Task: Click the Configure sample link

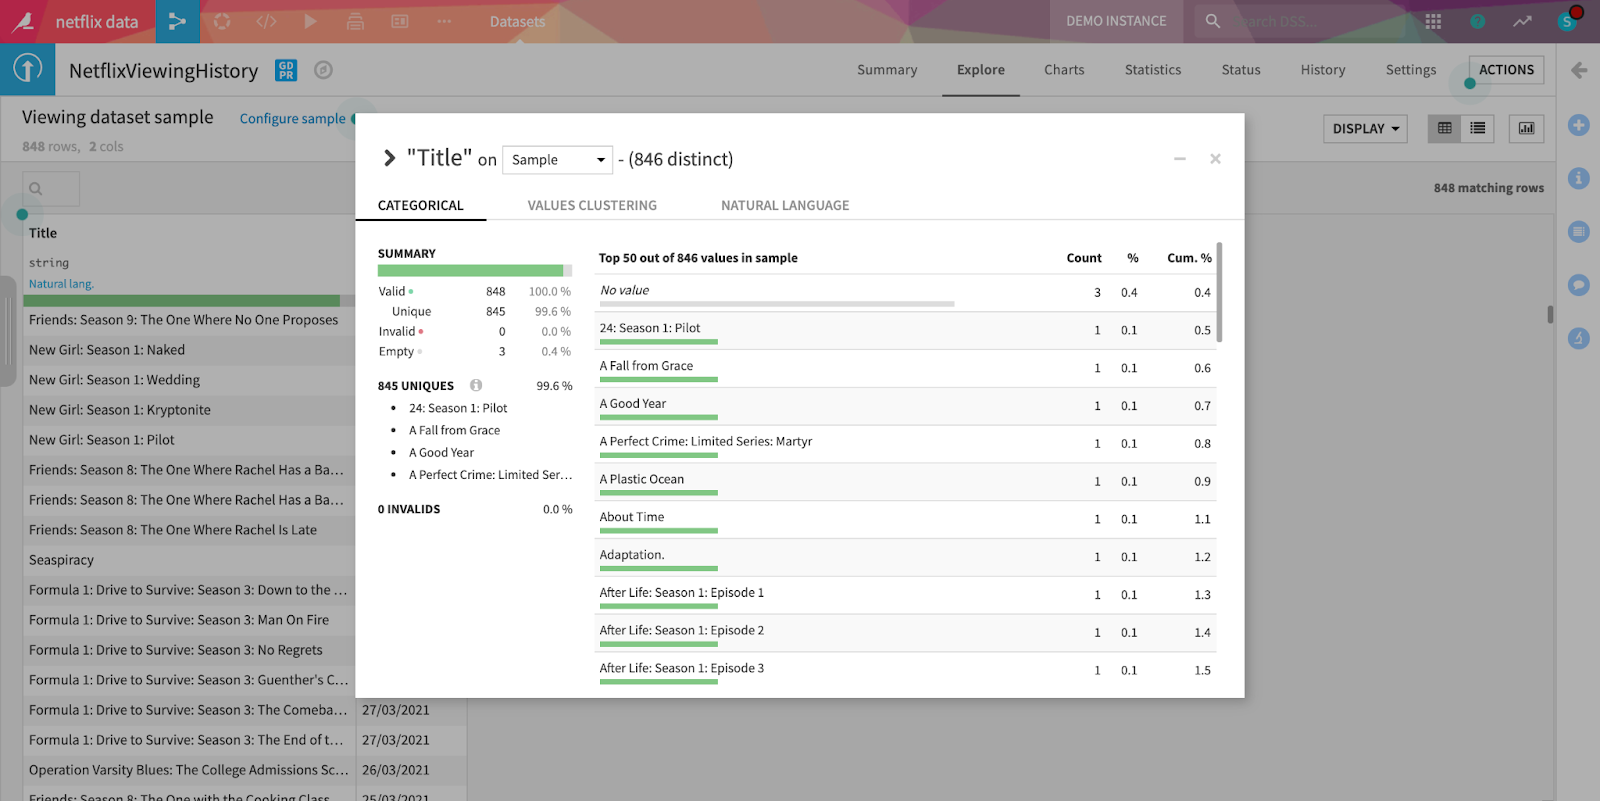Action: [x=293, y=118]
